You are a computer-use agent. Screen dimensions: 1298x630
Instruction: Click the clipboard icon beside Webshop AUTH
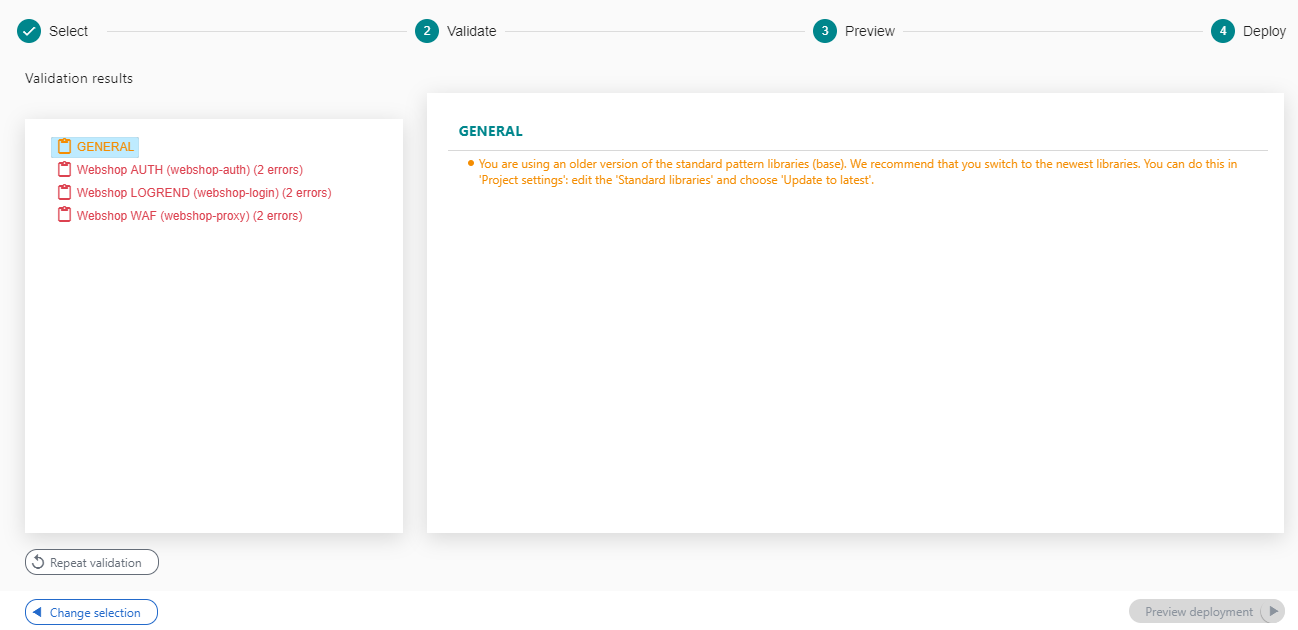65,170
